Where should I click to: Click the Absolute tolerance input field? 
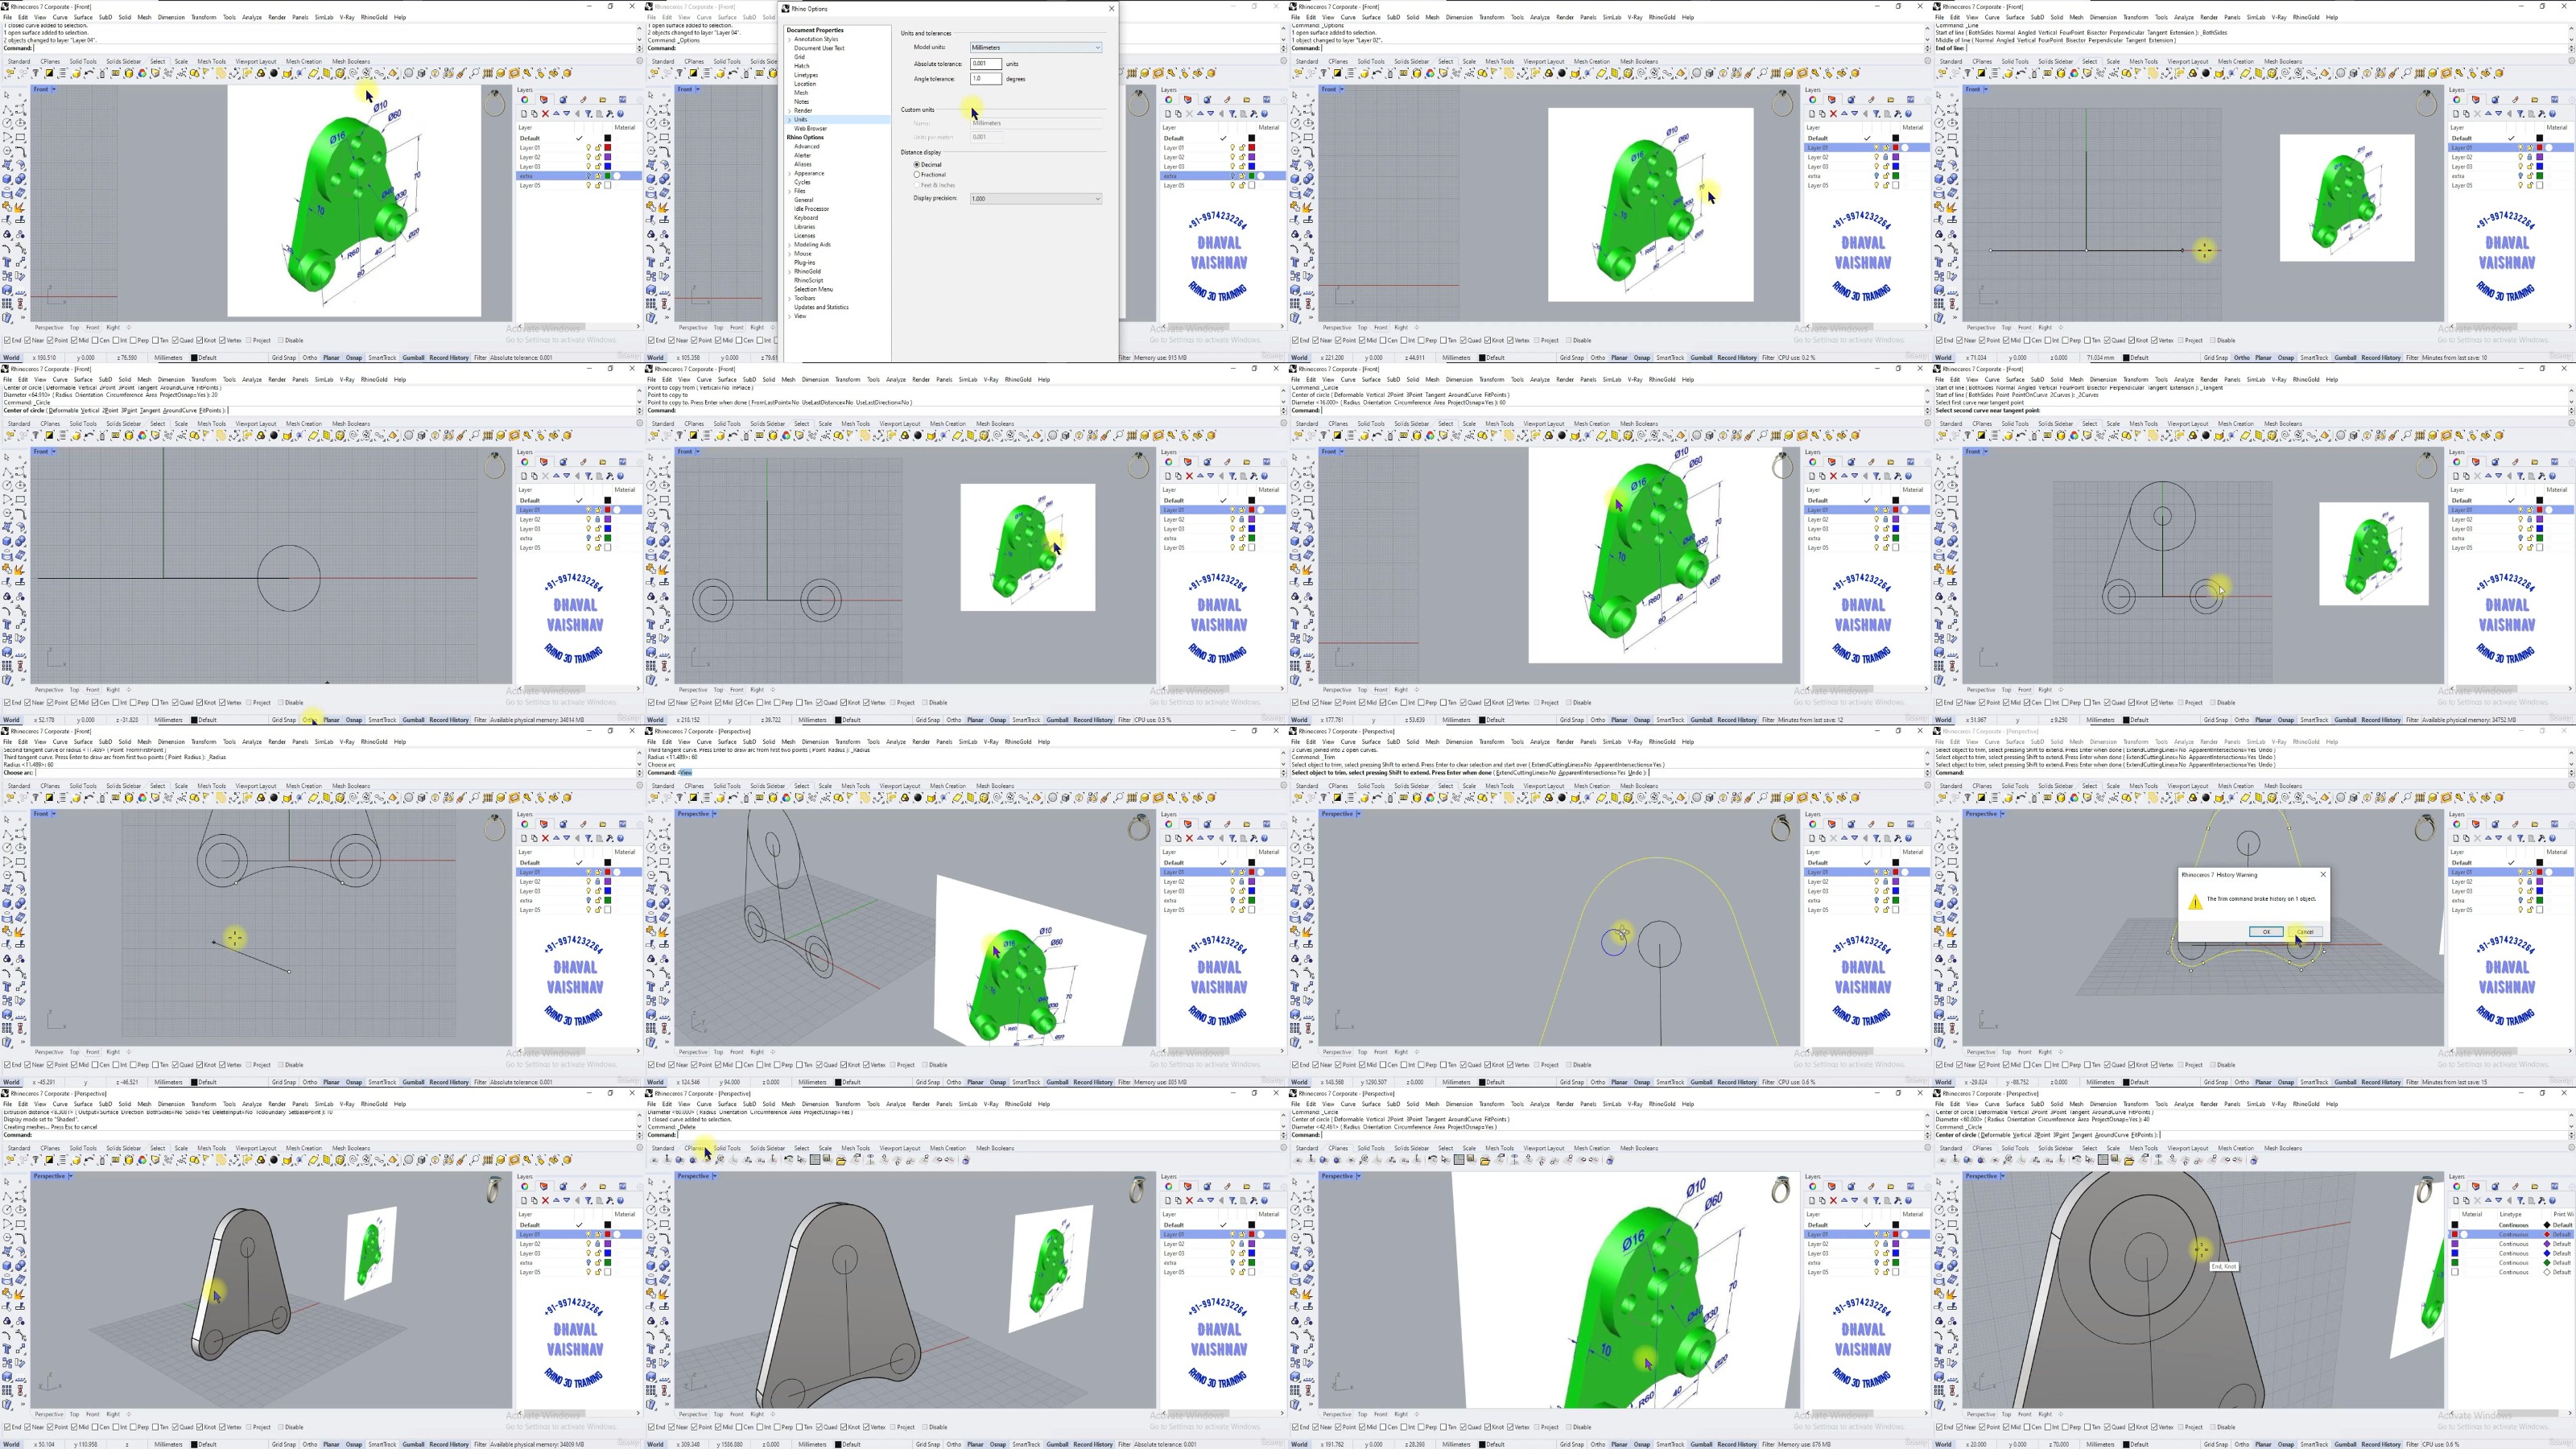click(985, 63)
